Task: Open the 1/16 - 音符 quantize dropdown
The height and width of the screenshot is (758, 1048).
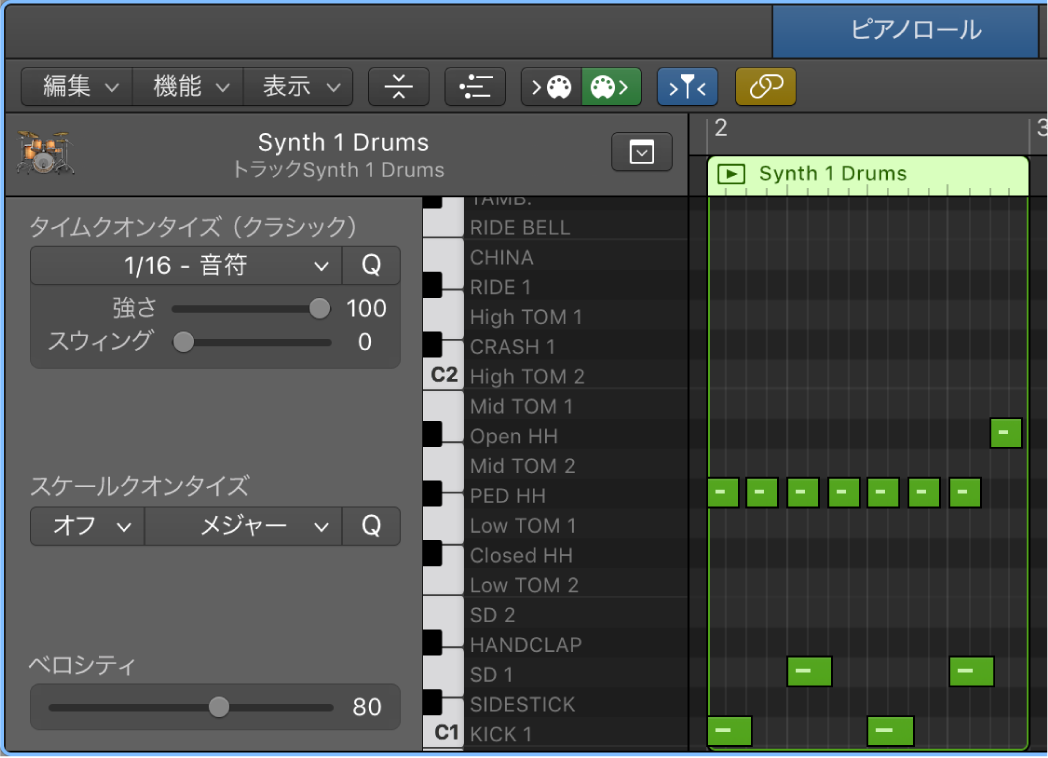Action: tap(185, 265)
